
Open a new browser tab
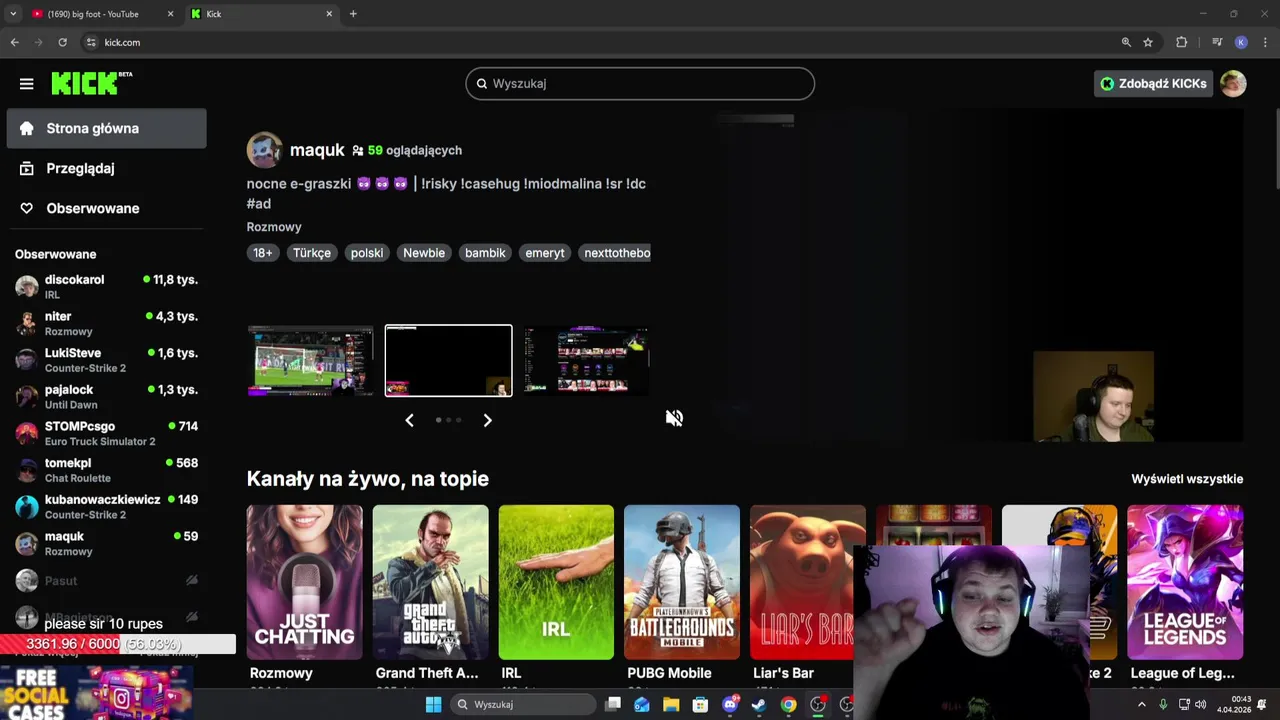353,14
